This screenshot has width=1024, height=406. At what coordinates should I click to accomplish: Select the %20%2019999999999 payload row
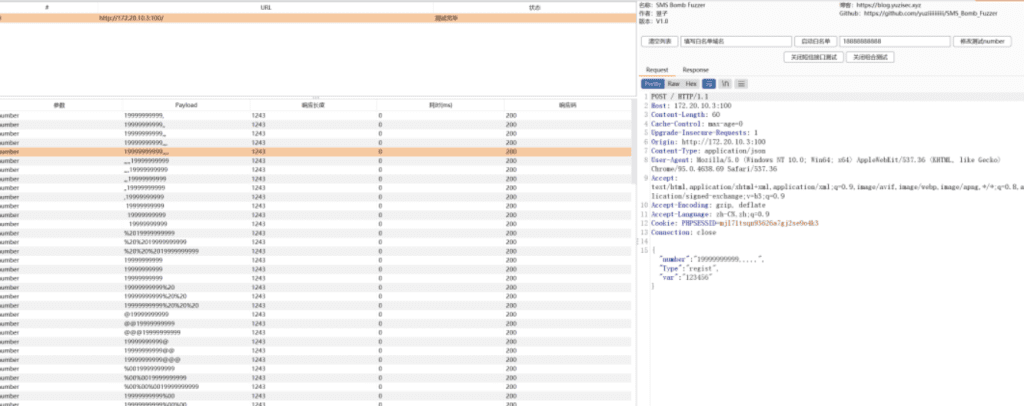315,242
